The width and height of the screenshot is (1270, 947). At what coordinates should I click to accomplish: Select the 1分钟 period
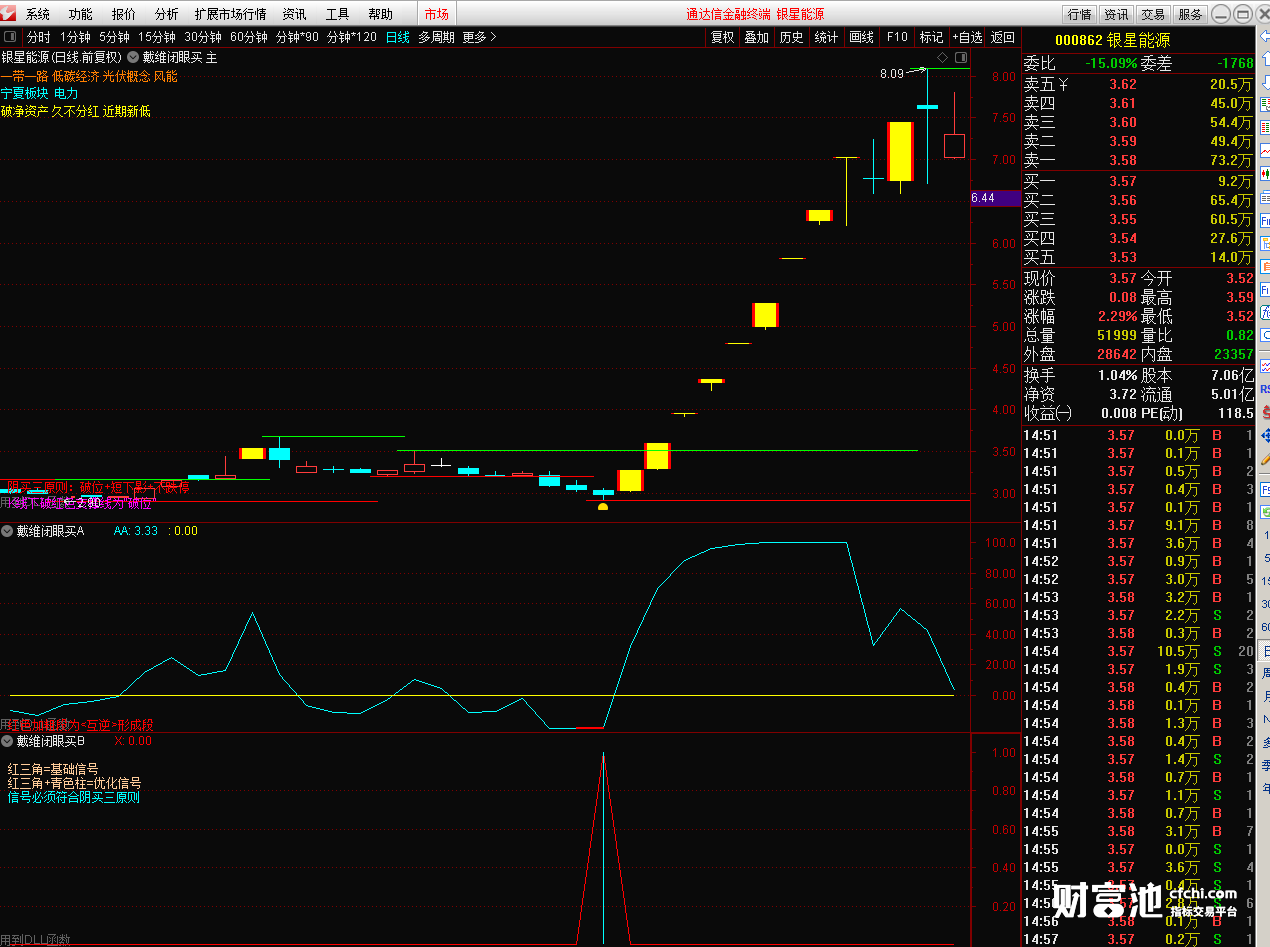coord(75,37)
